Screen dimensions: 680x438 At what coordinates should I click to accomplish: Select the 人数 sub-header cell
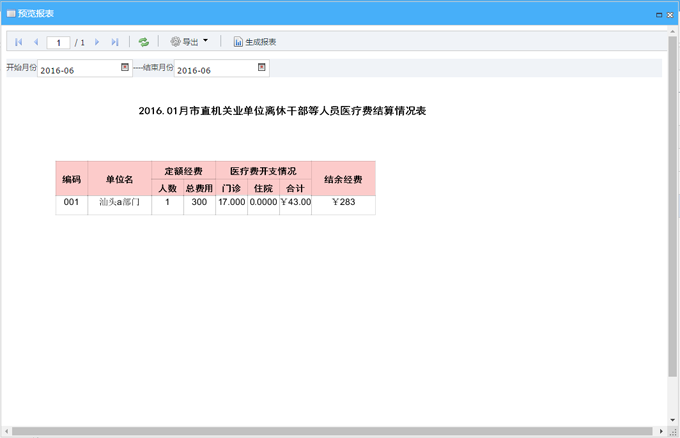pos(167,188)
